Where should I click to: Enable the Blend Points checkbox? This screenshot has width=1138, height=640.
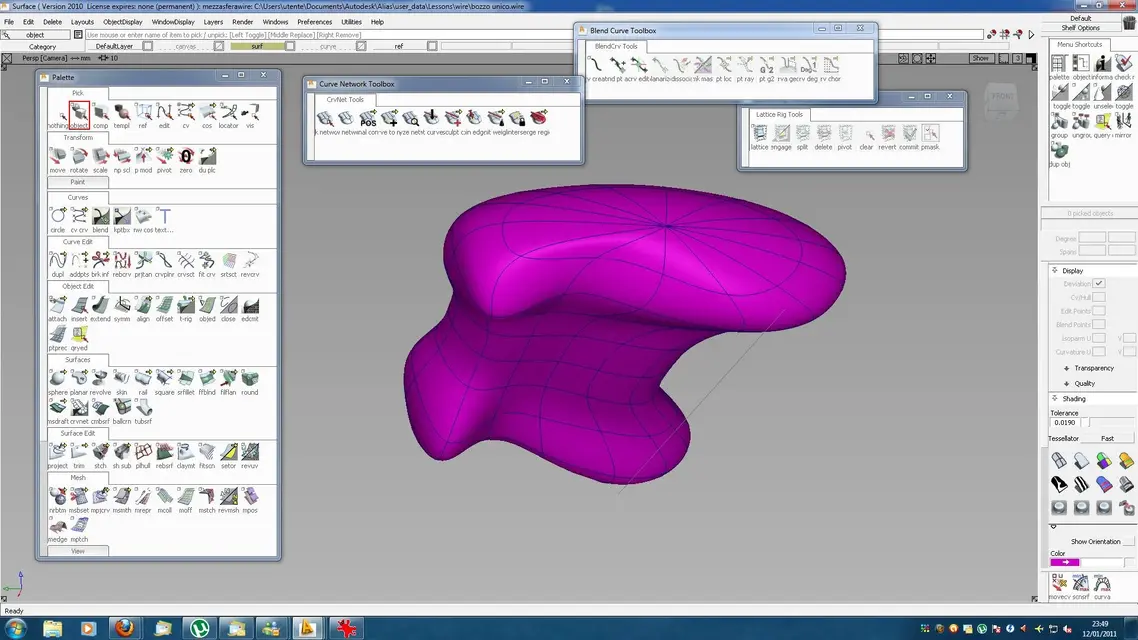1099,324
